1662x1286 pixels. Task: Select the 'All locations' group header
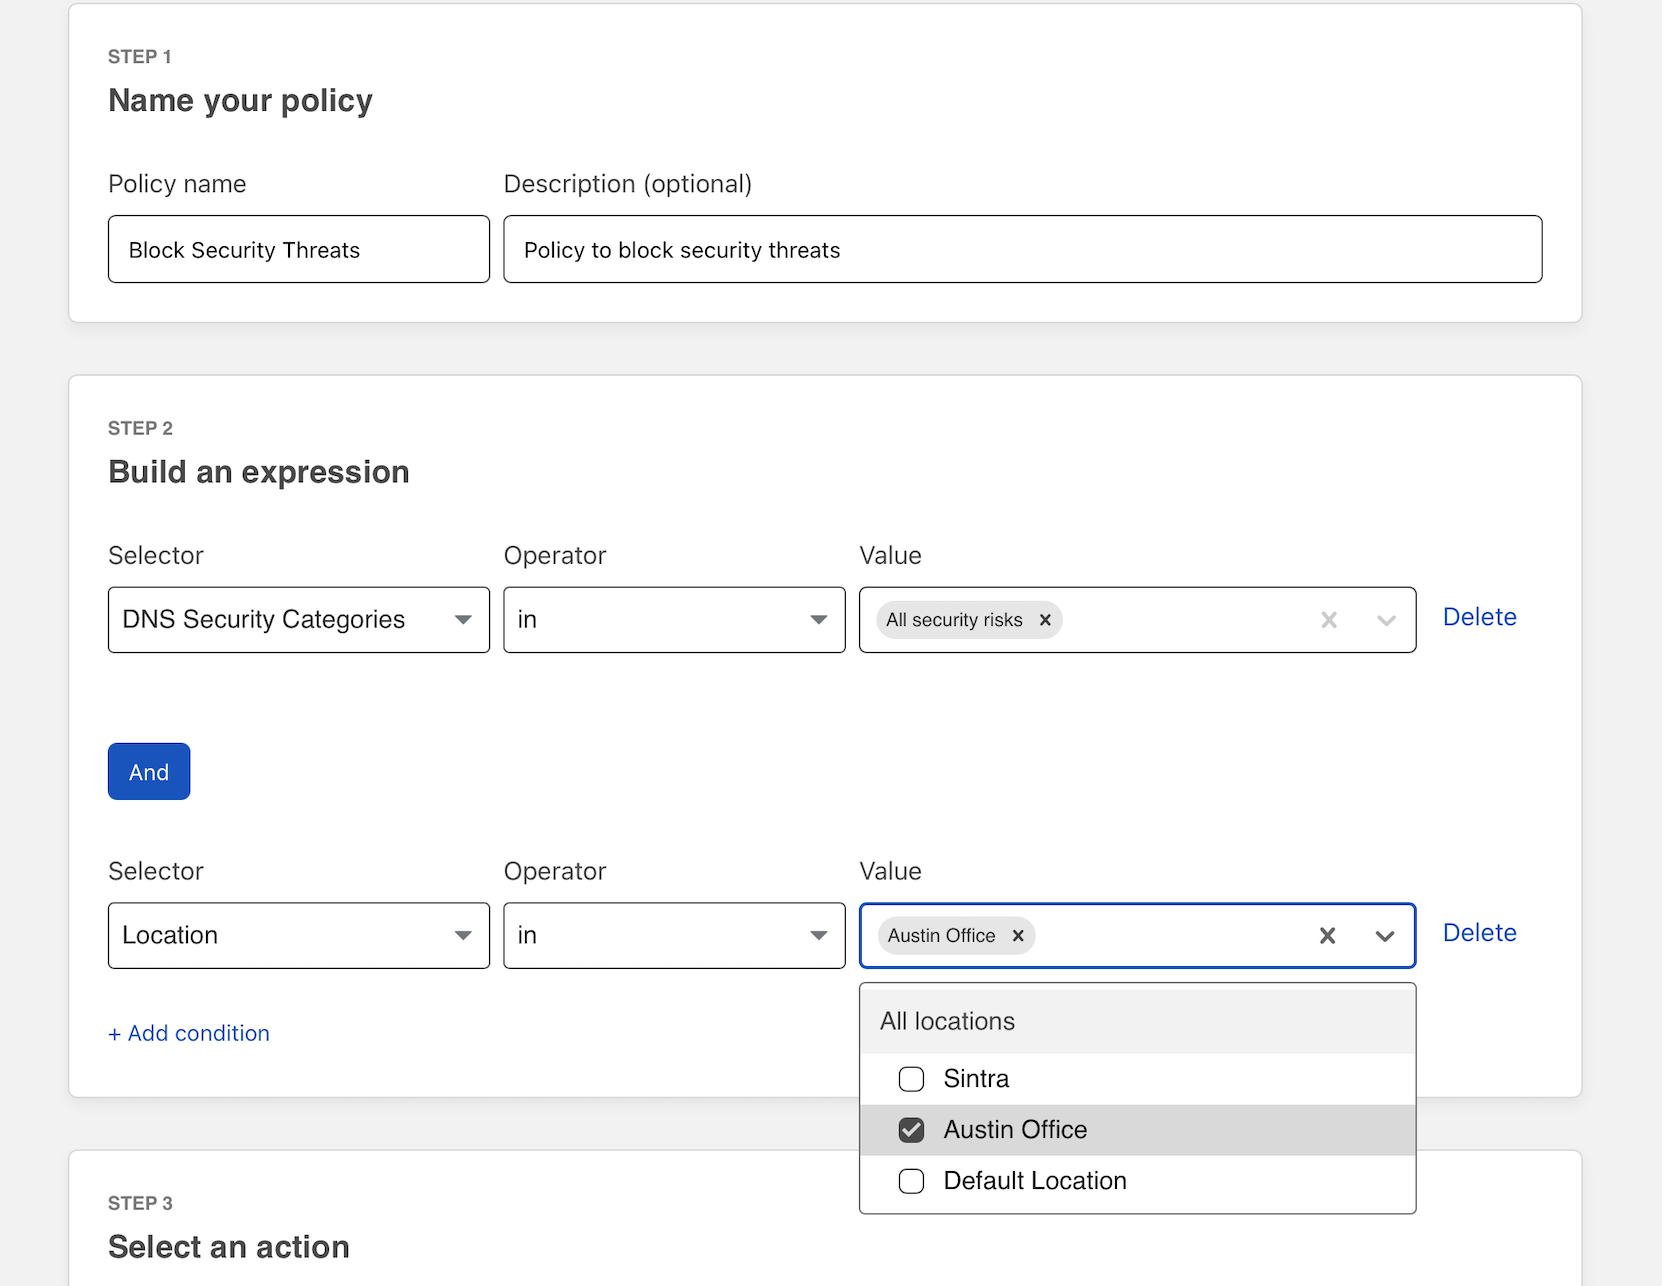click(x=947, y=1021)
